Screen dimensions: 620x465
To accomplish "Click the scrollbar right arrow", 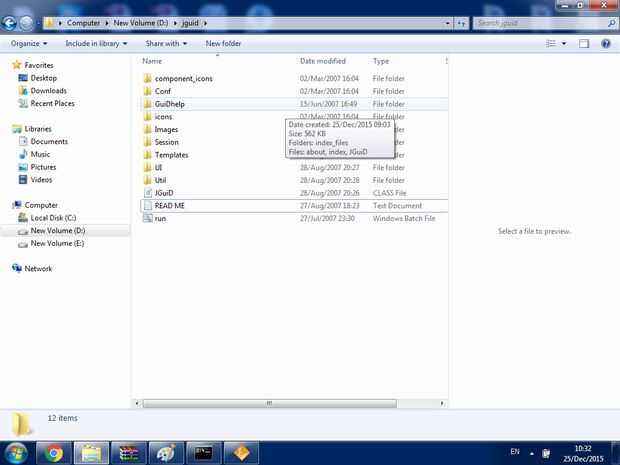I will pyautogui.click(x=442, y=403).
